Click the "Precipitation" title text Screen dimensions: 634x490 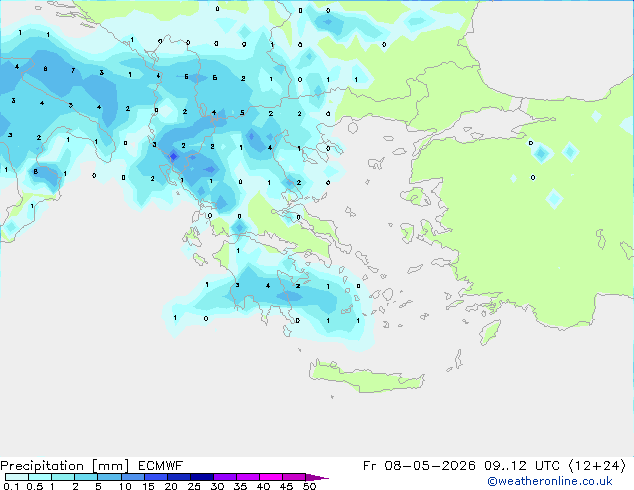point(42,466)
